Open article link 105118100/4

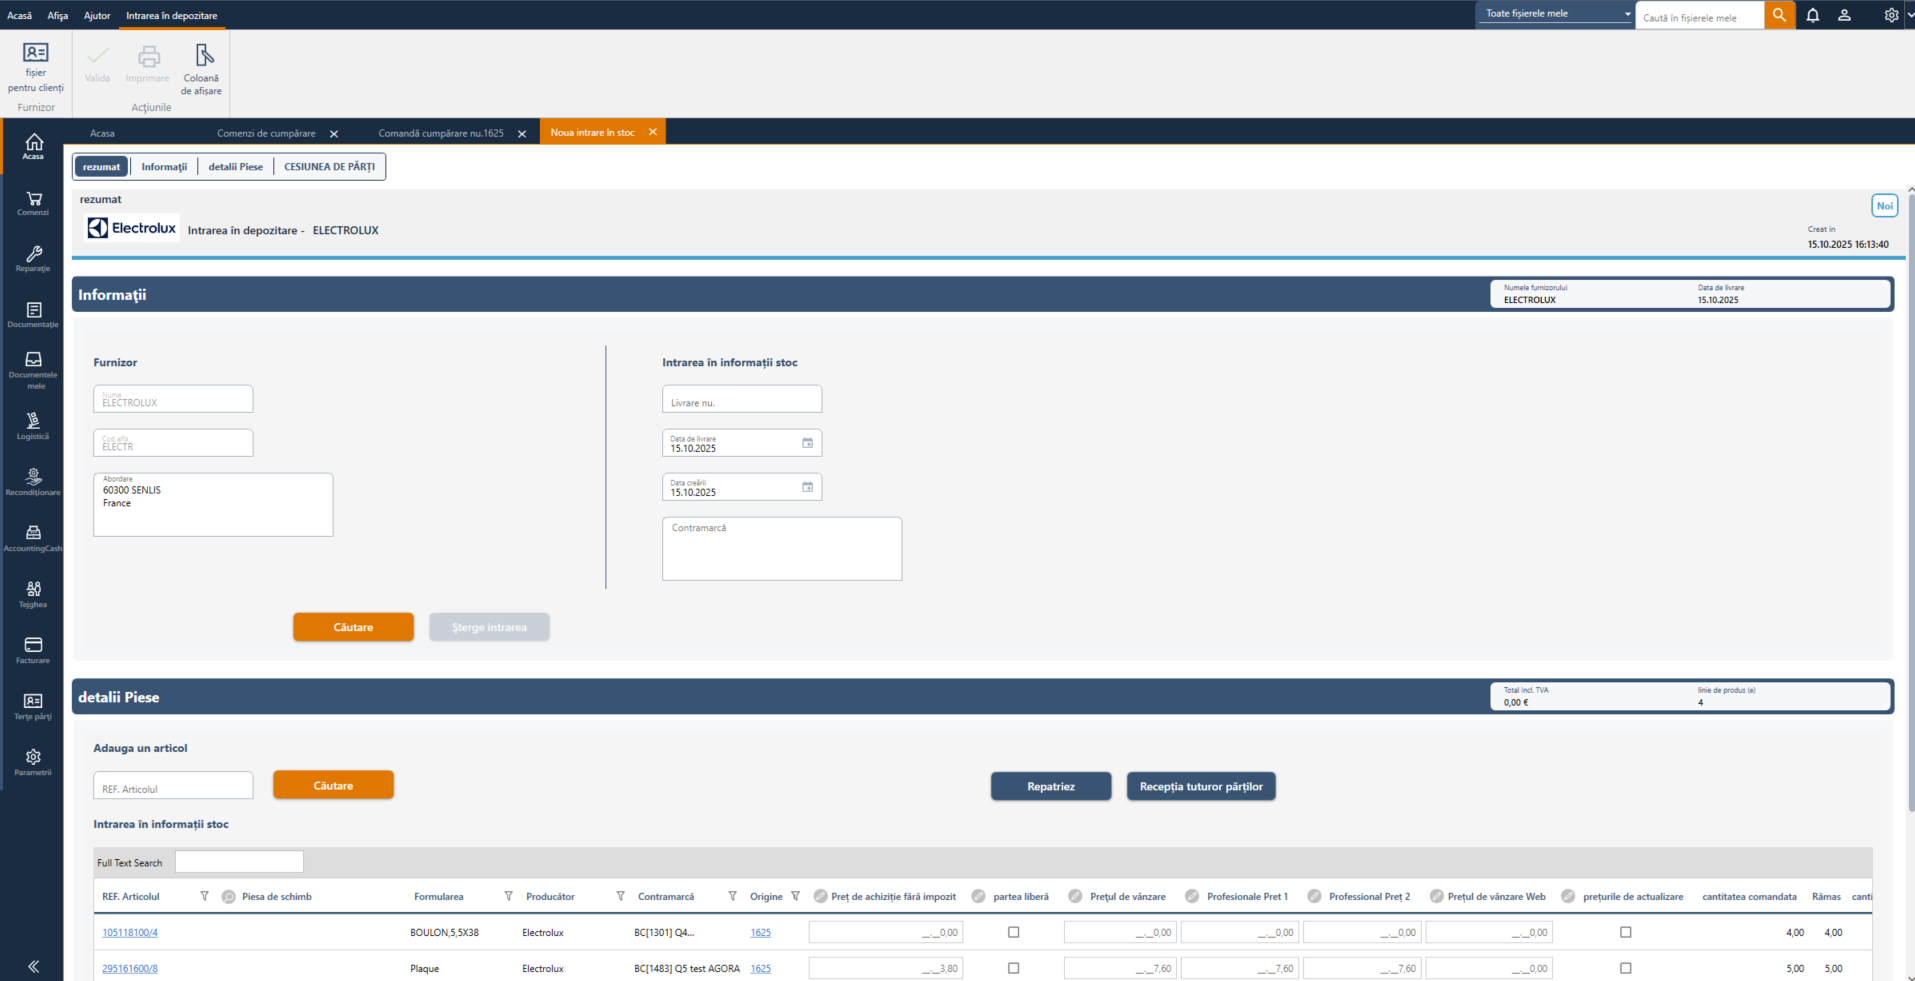tap(130, 932)
